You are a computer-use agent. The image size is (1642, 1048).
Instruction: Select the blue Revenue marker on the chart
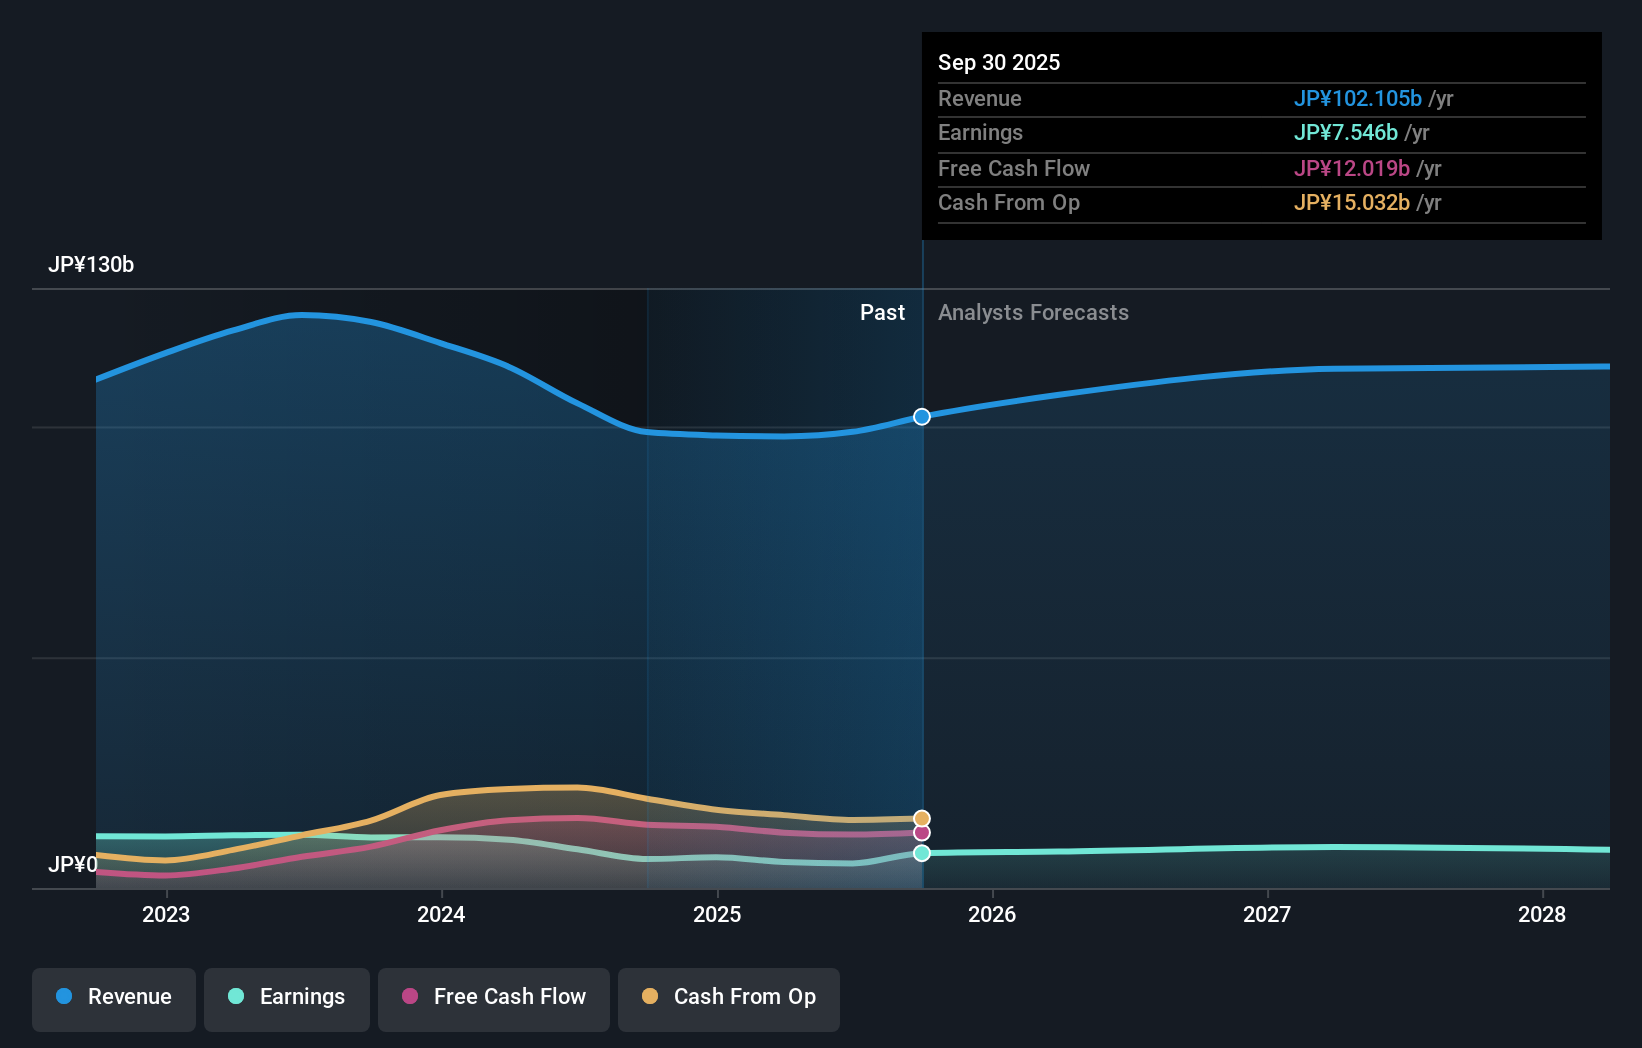tap(921, 417)
